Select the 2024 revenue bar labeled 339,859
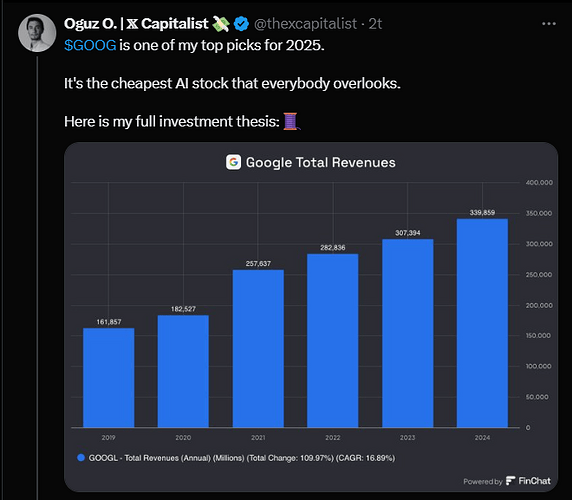Viewport: 572px width, 500px height. pyautogui.click(x=482, y=323)
